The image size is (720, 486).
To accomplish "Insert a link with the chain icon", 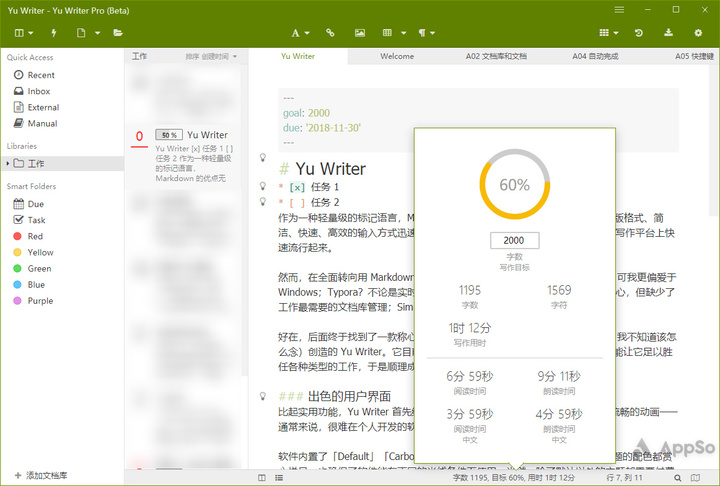I will click(330, 33).
